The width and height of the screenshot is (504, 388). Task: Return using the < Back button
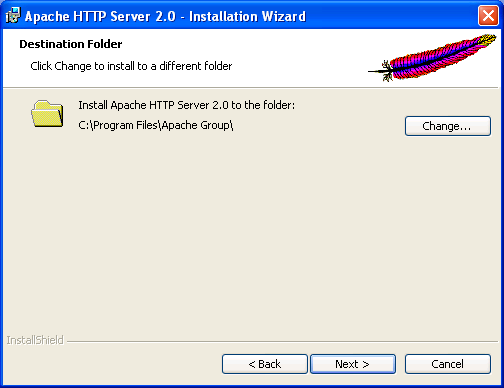pos(265,364)
